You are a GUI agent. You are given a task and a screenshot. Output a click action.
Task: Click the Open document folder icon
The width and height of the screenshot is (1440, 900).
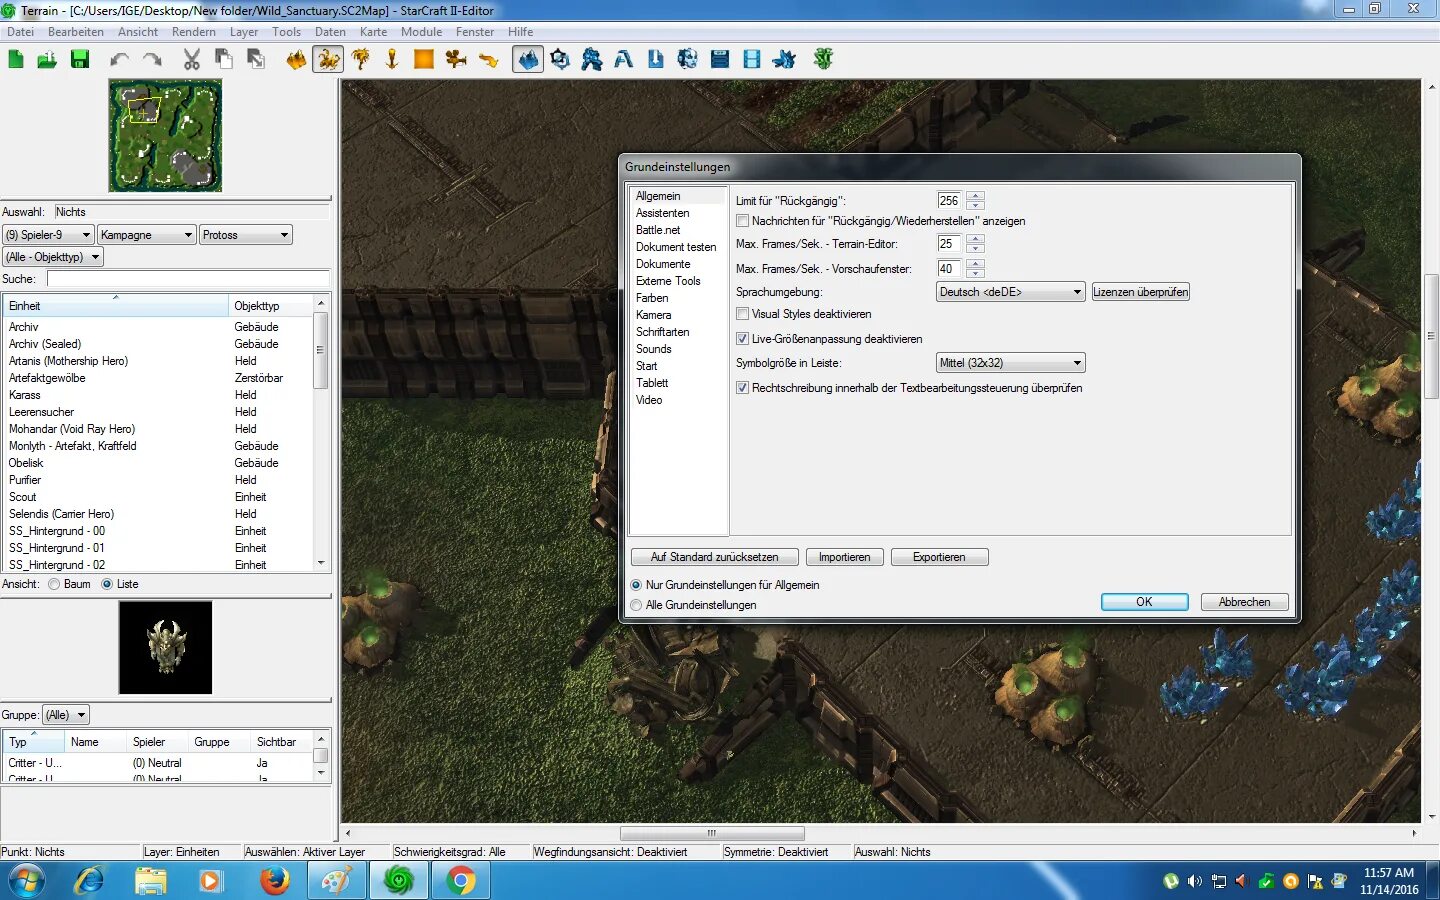point(47,60)
